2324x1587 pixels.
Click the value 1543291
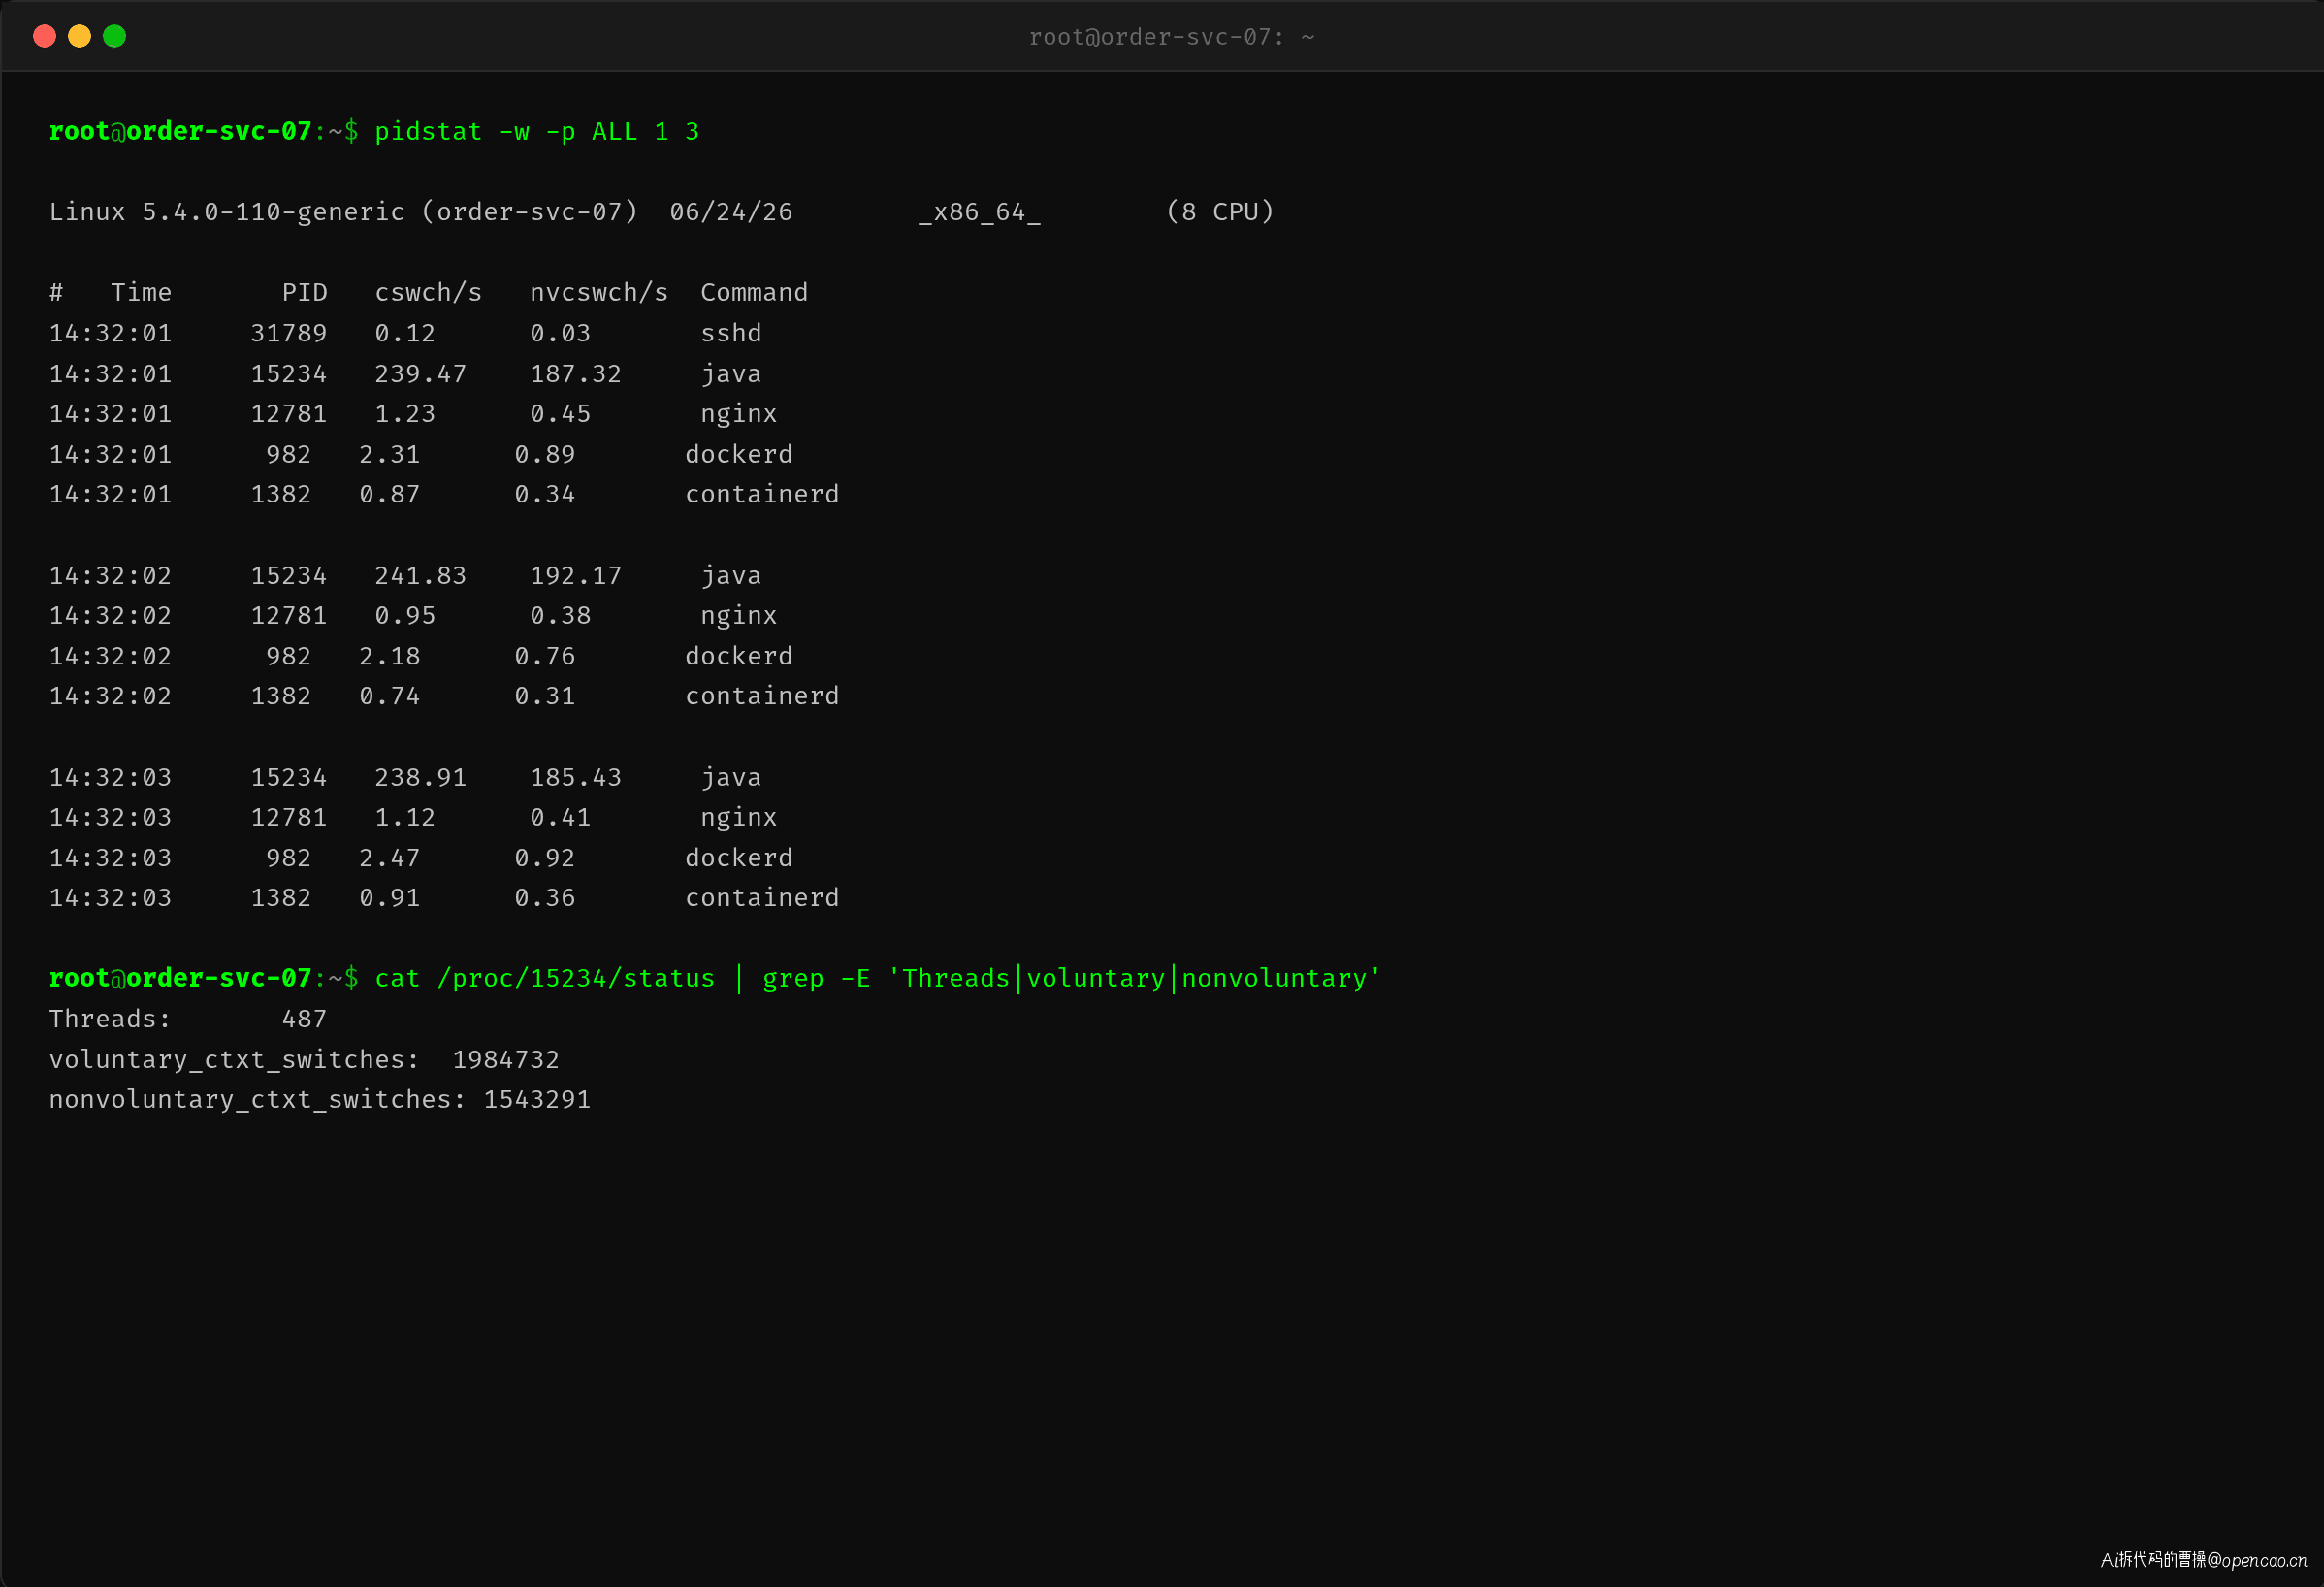pyautogui.click(x=537, y=1100)
